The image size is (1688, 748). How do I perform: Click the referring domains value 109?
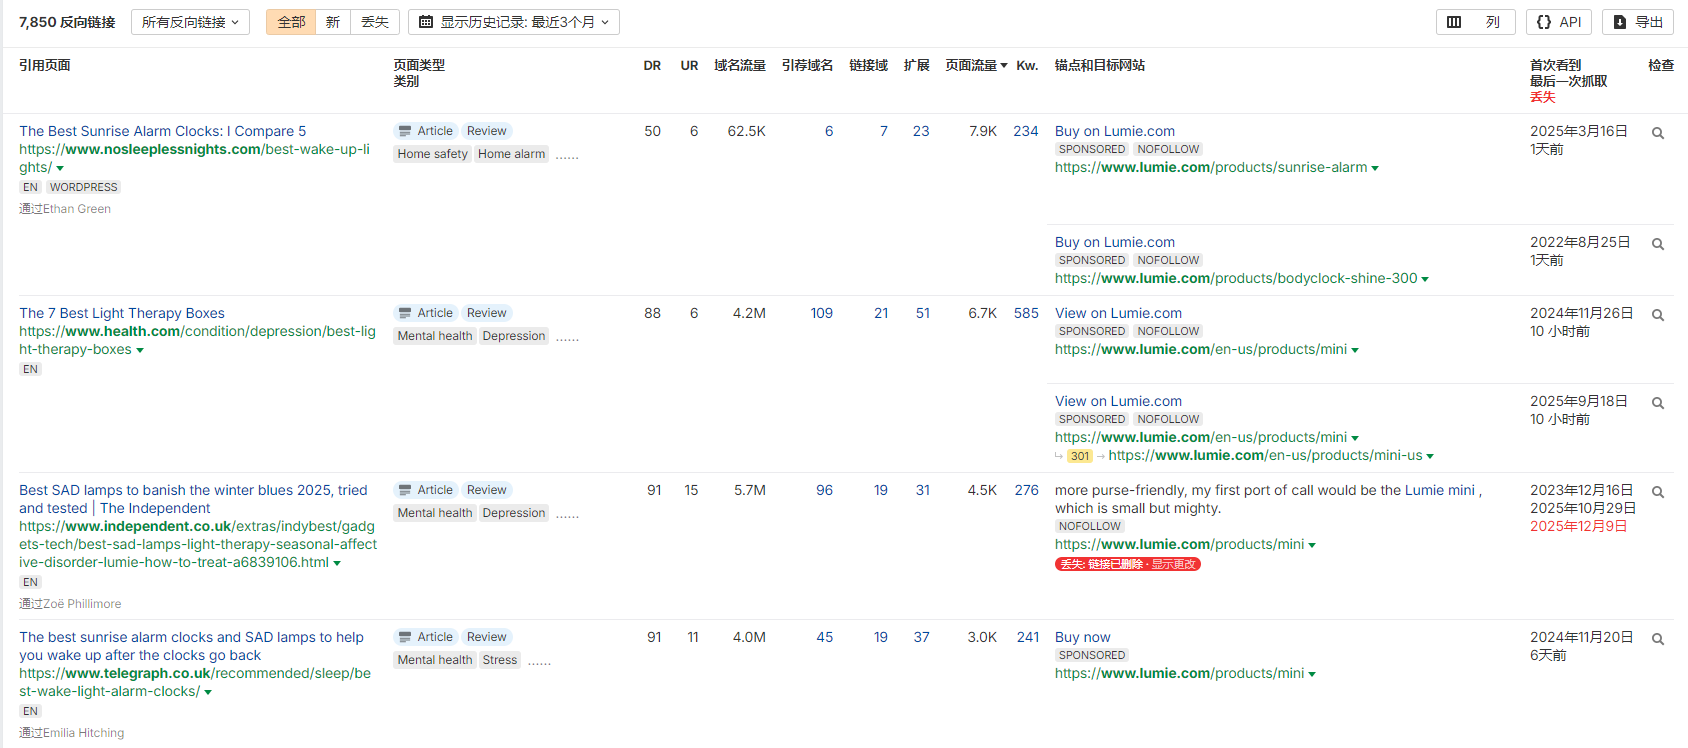click(x=821, y=313)
